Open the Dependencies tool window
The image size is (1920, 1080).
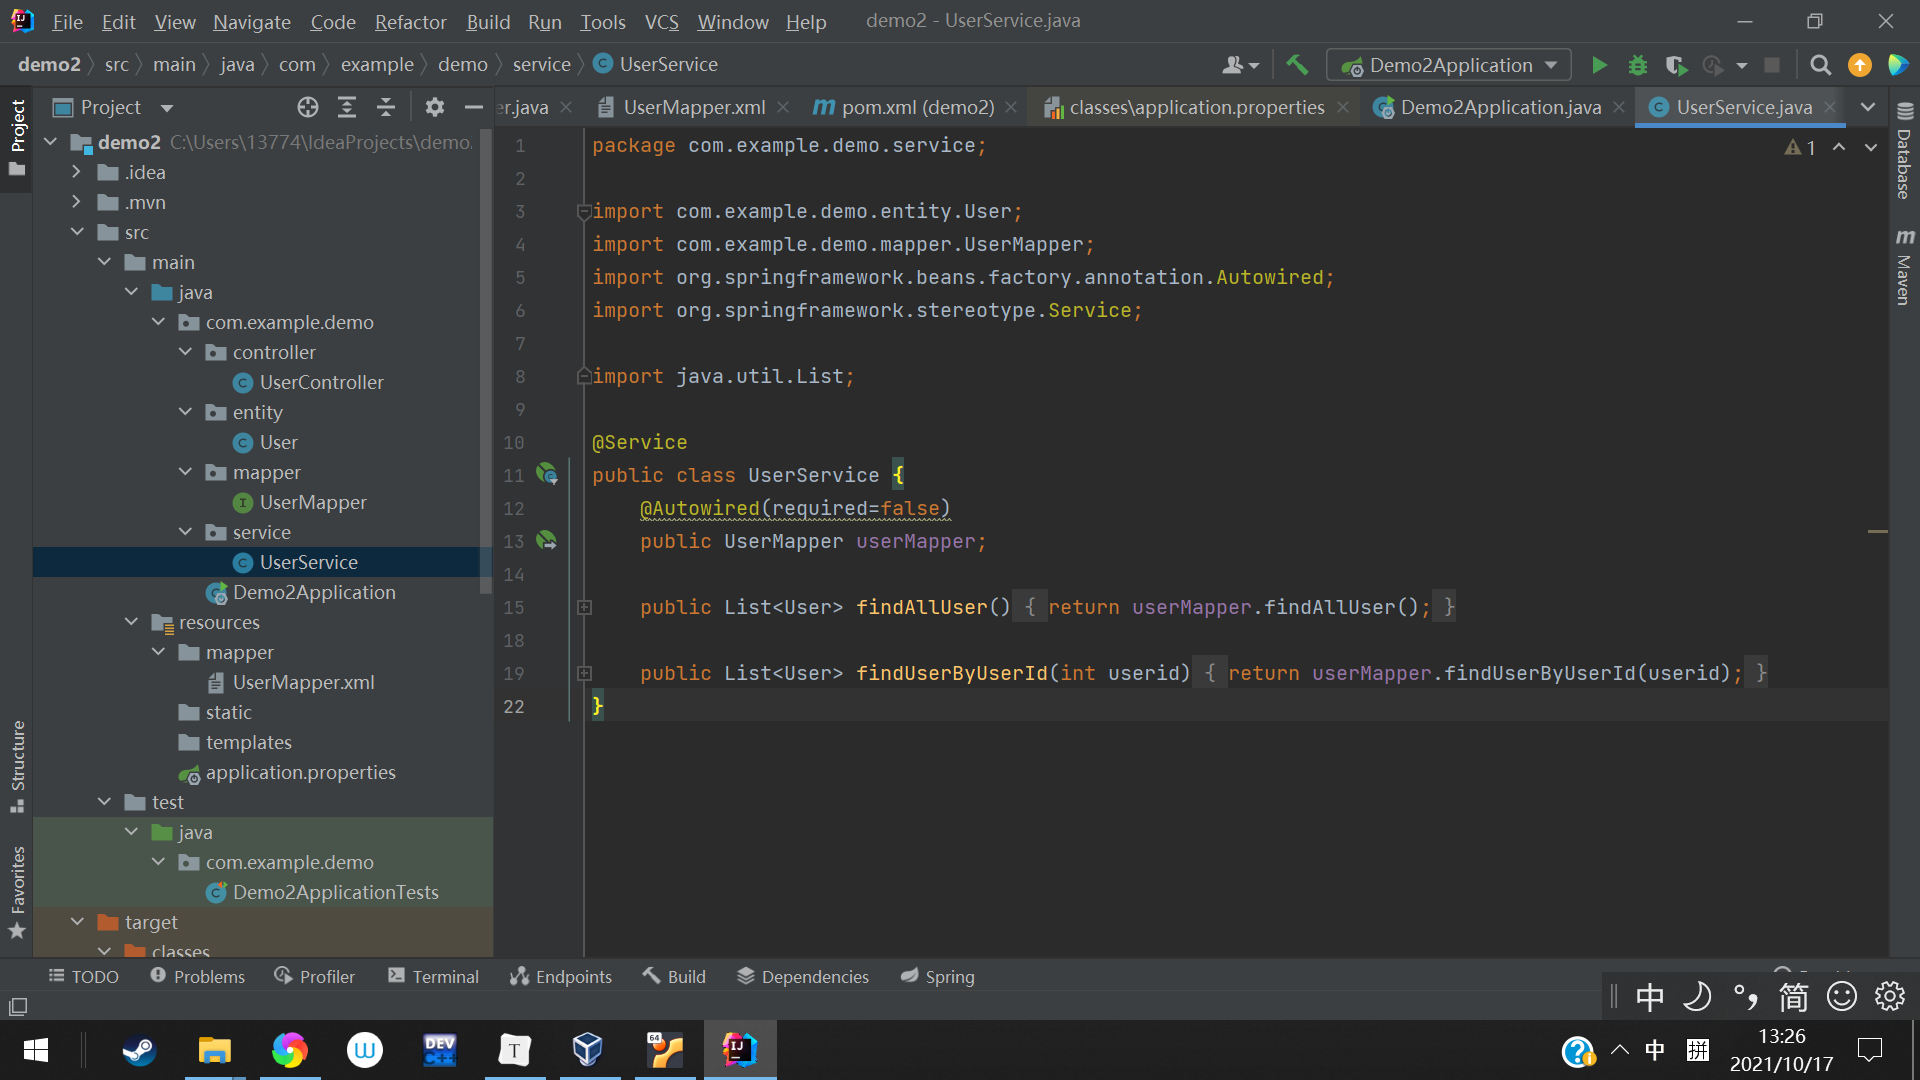(x=803, y=976)
